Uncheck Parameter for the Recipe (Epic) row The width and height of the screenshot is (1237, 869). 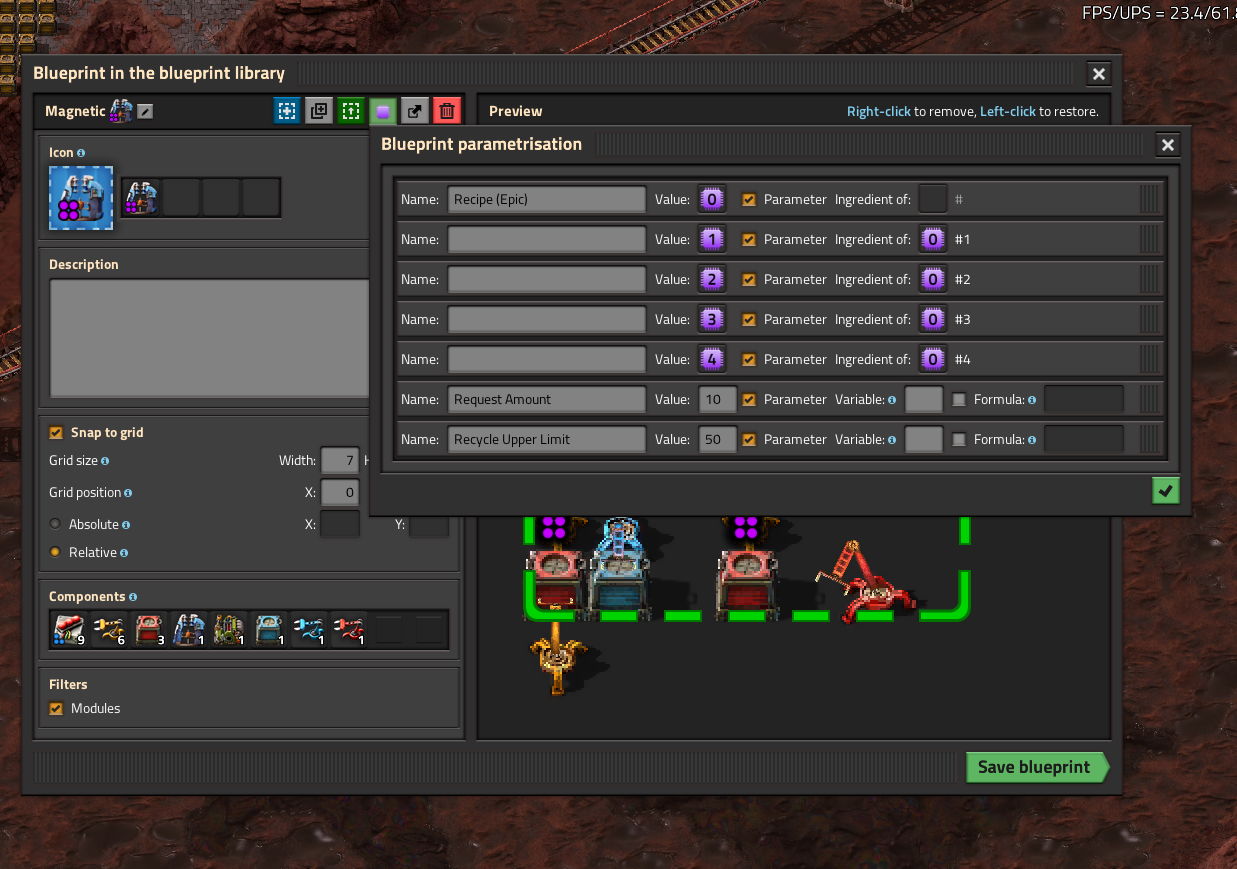[x=748, y=199]
